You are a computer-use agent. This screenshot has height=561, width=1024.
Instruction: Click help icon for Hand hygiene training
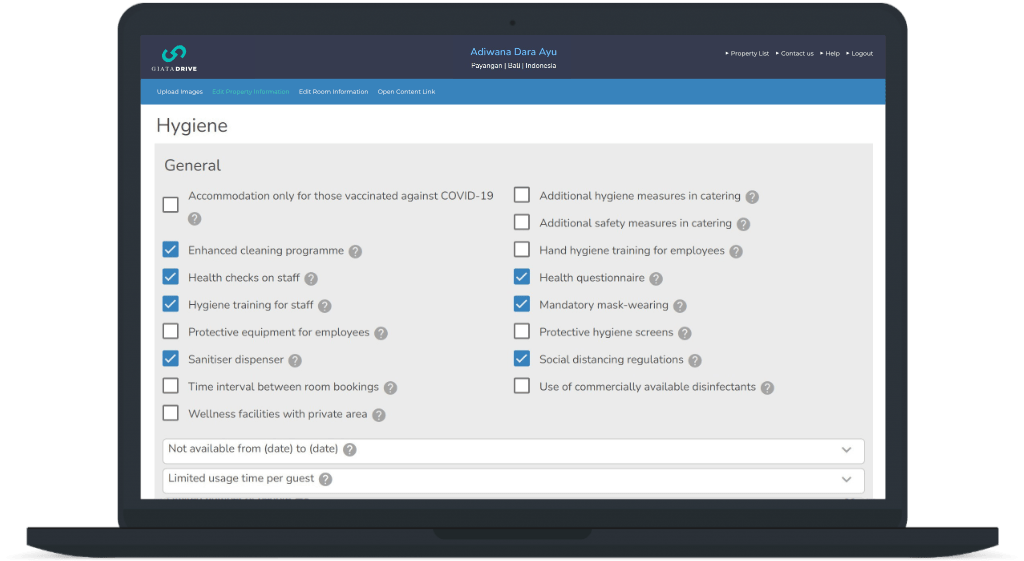coord(736,252)
